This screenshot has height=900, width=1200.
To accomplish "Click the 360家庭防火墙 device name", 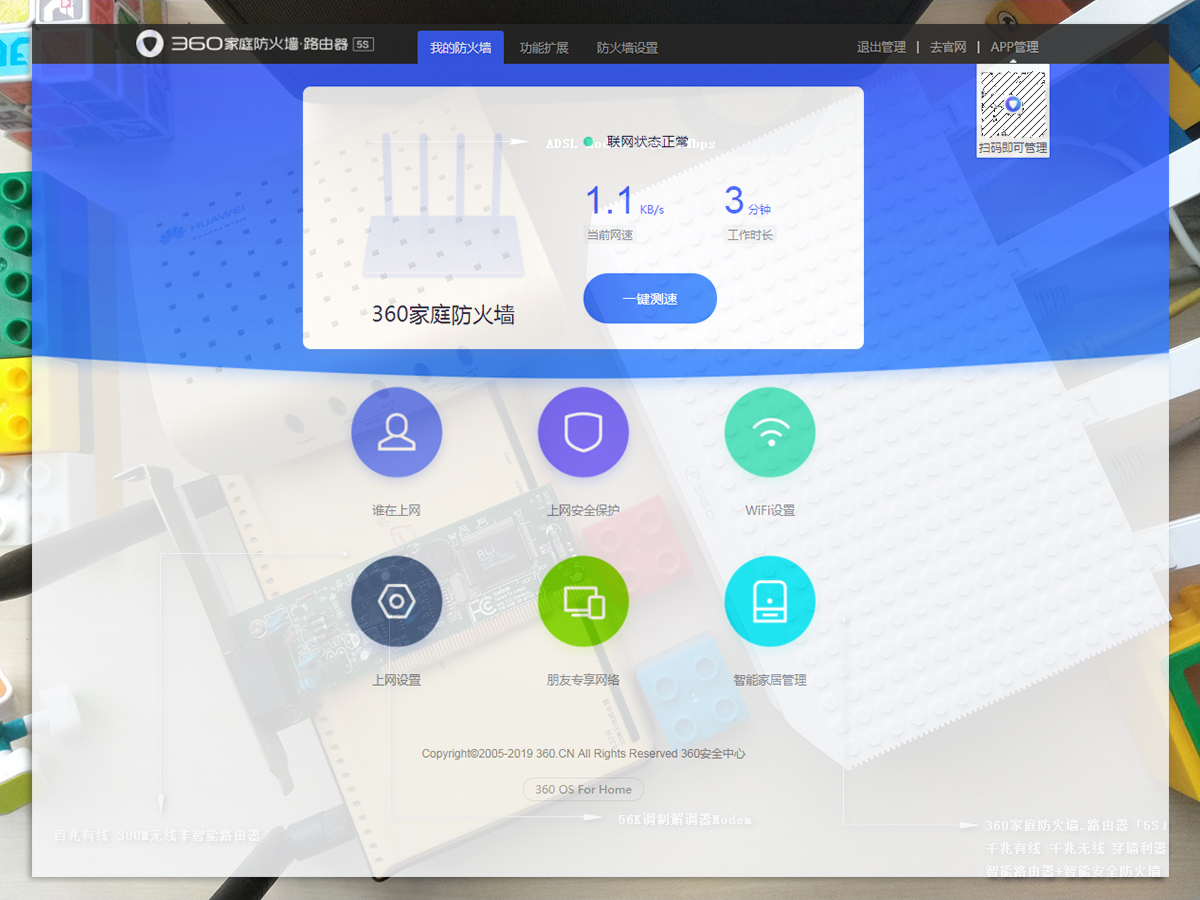I will tap(443, 315).
